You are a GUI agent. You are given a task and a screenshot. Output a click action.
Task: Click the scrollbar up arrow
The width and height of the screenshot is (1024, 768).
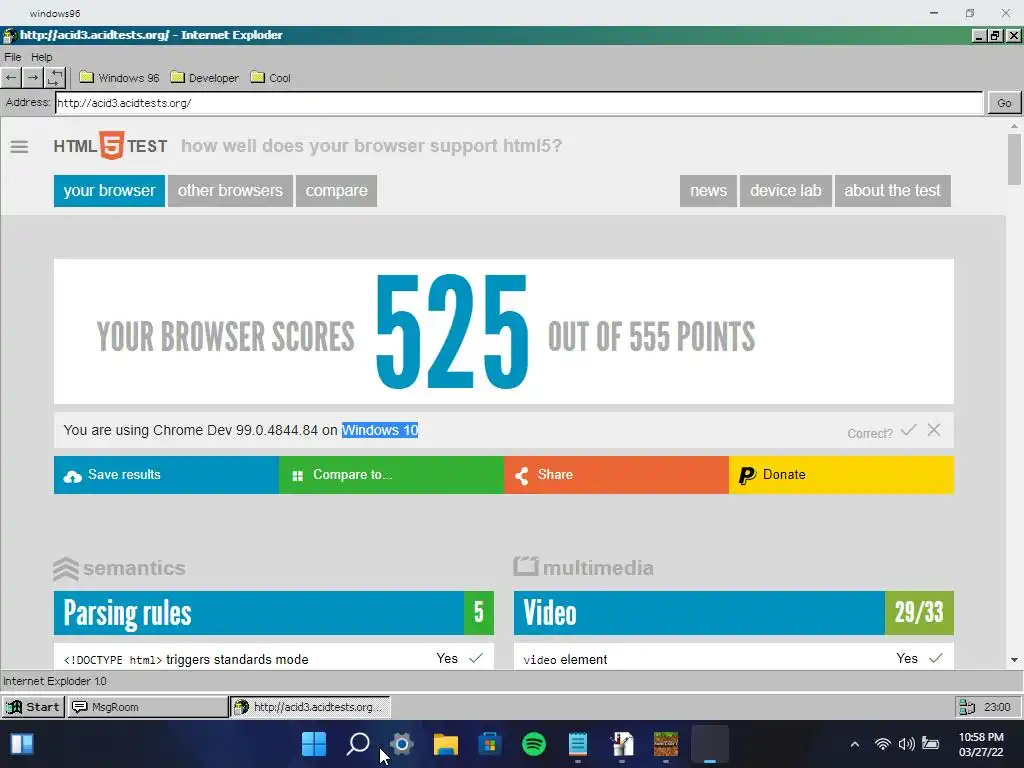coord(1014,125)
